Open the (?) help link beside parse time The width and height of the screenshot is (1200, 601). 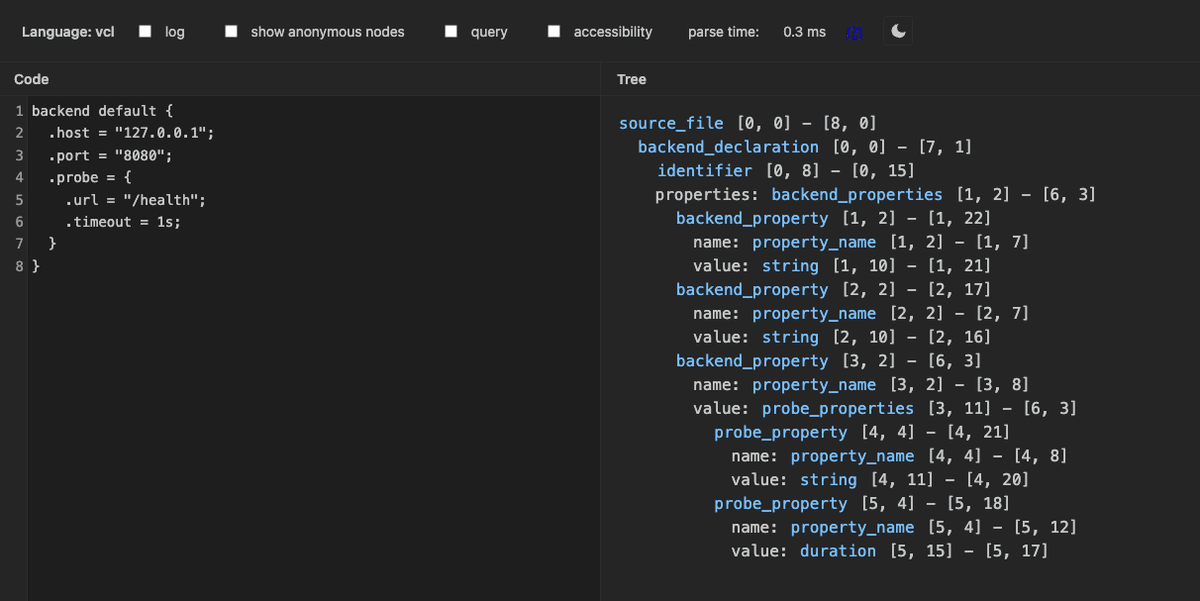pyautogui.click(x=854, y=32)
